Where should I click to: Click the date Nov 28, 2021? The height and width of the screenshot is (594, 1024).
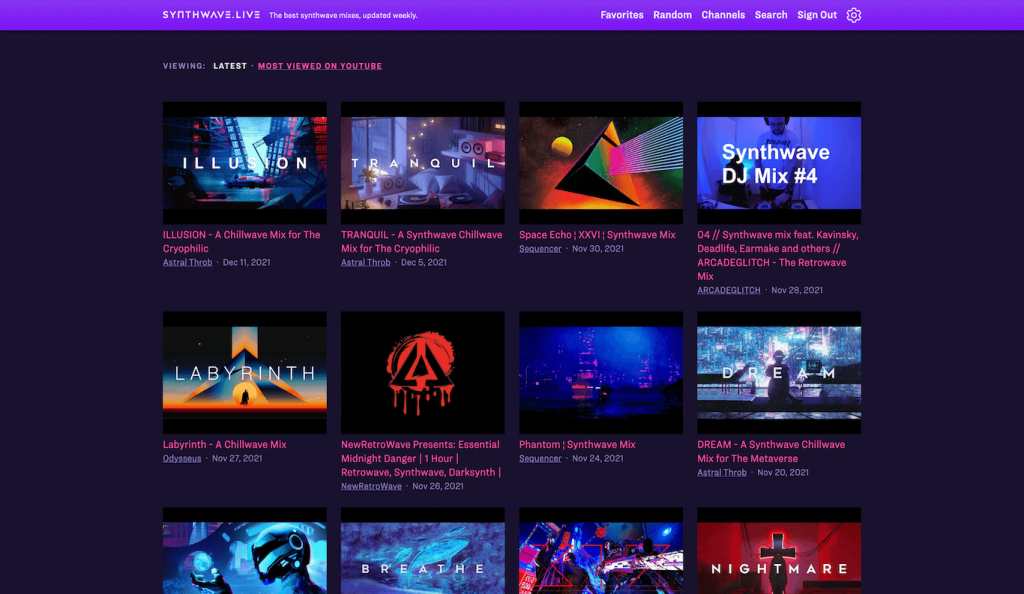point(797,290)
